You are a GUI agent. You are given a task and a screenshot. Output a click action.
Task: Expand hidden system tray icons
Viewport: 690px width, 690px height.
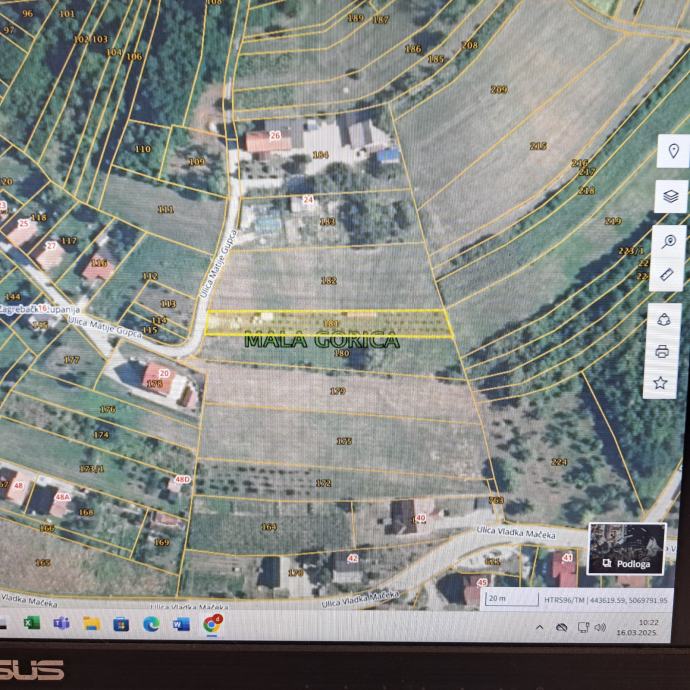click(540, 627)
